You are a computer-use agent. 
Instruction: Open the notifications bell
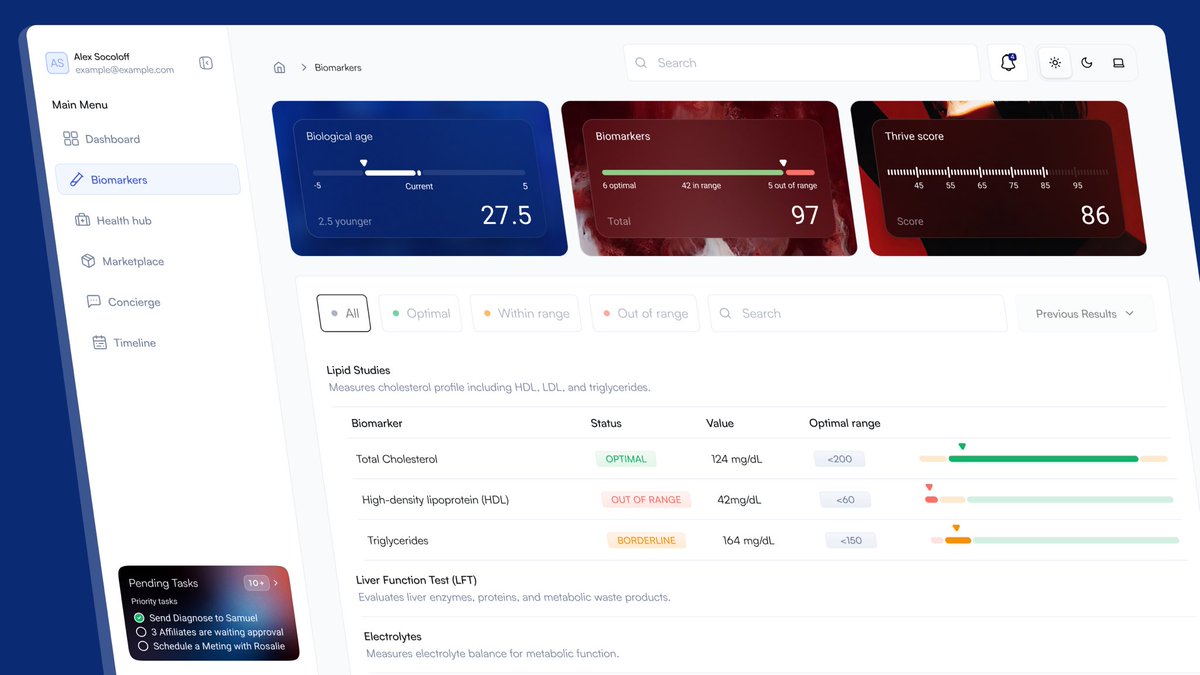pos(1008,62)
